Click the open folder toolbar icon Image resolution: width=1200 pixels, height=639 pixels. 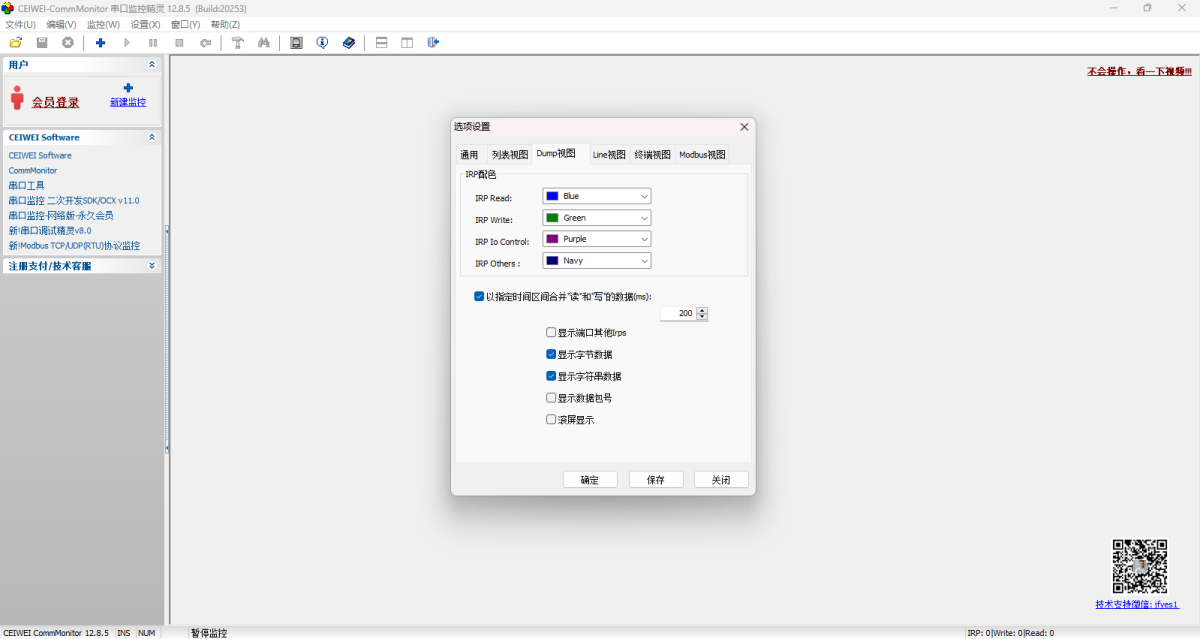coord(15,43)
